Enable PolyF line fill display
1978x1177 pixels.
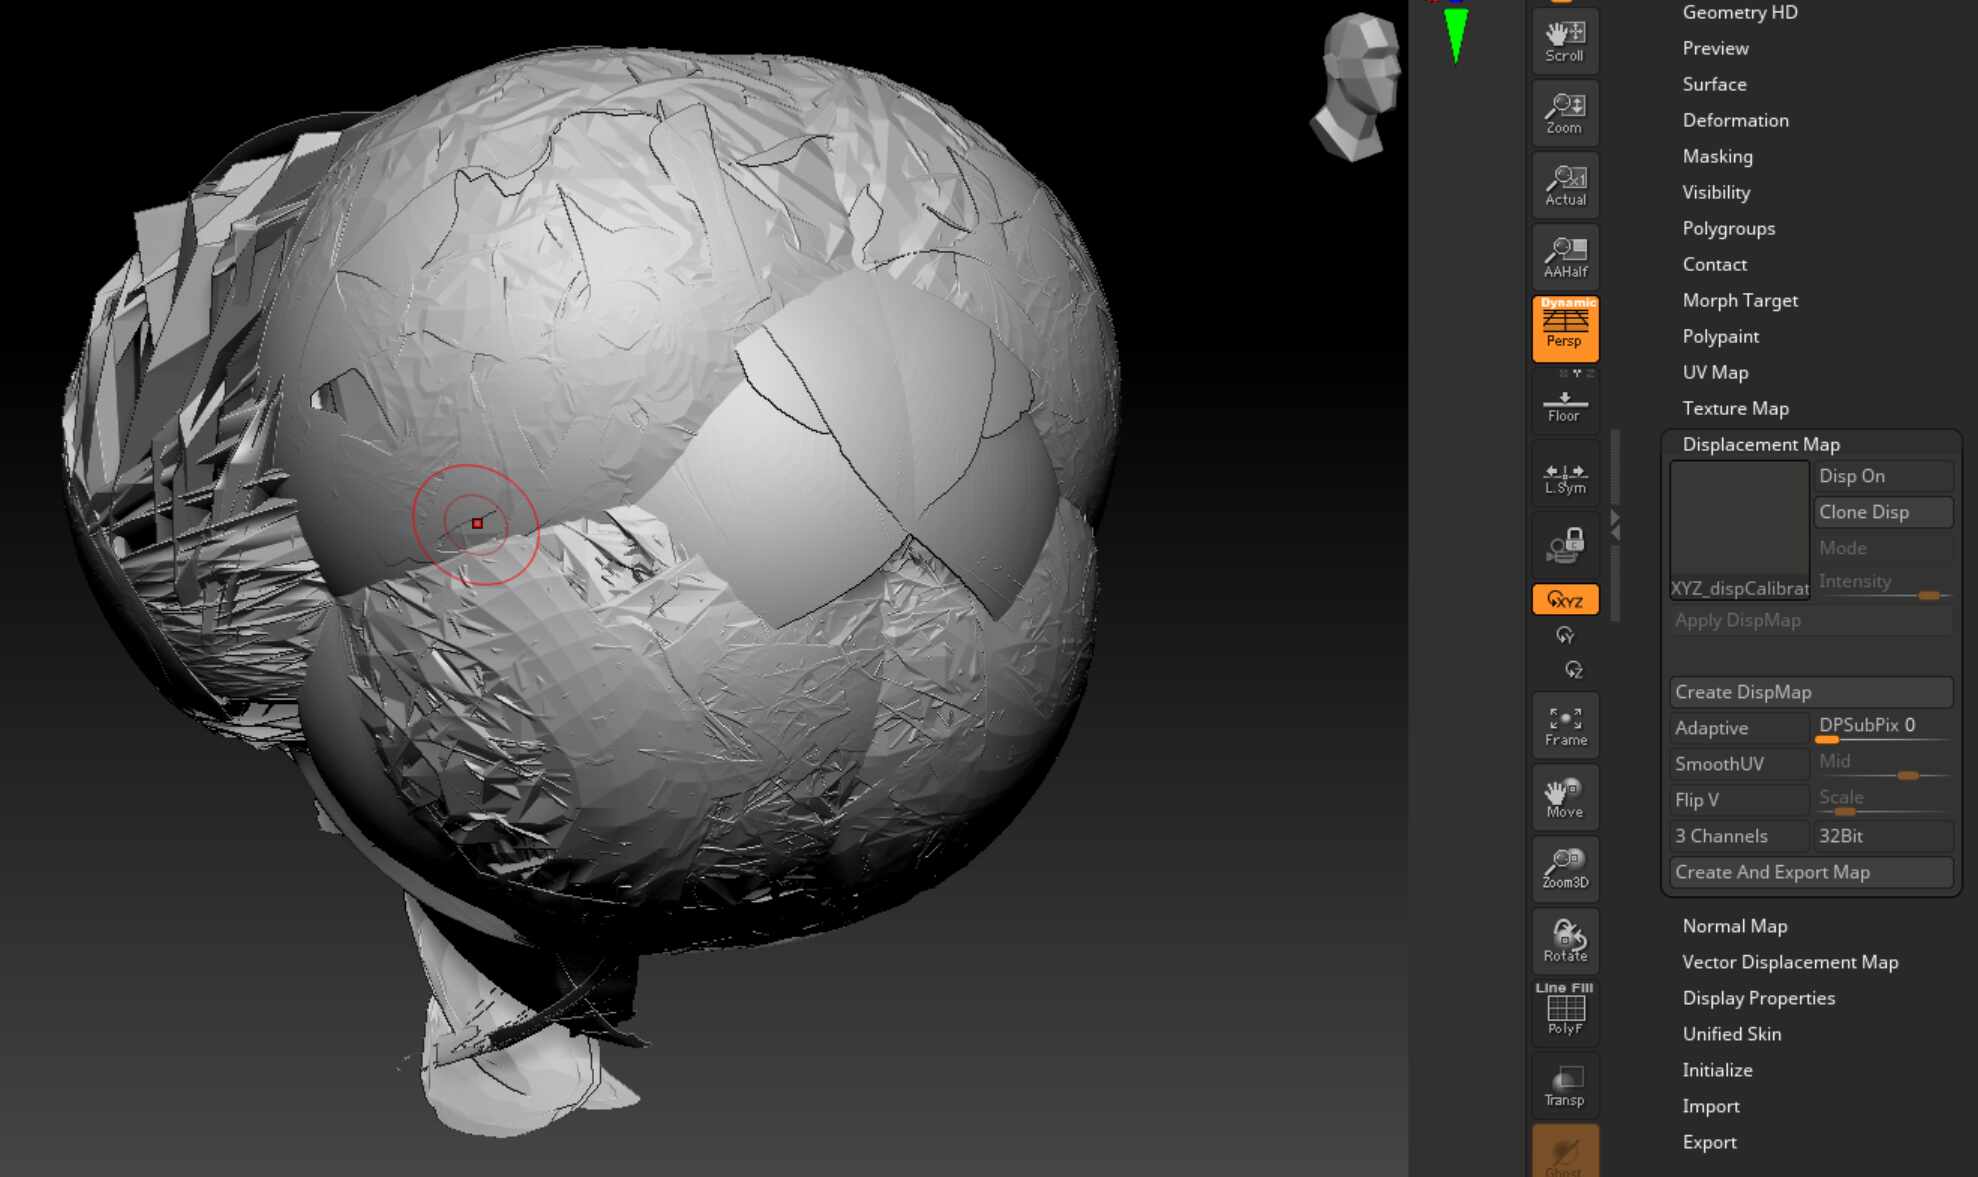click(1565, 1011)
